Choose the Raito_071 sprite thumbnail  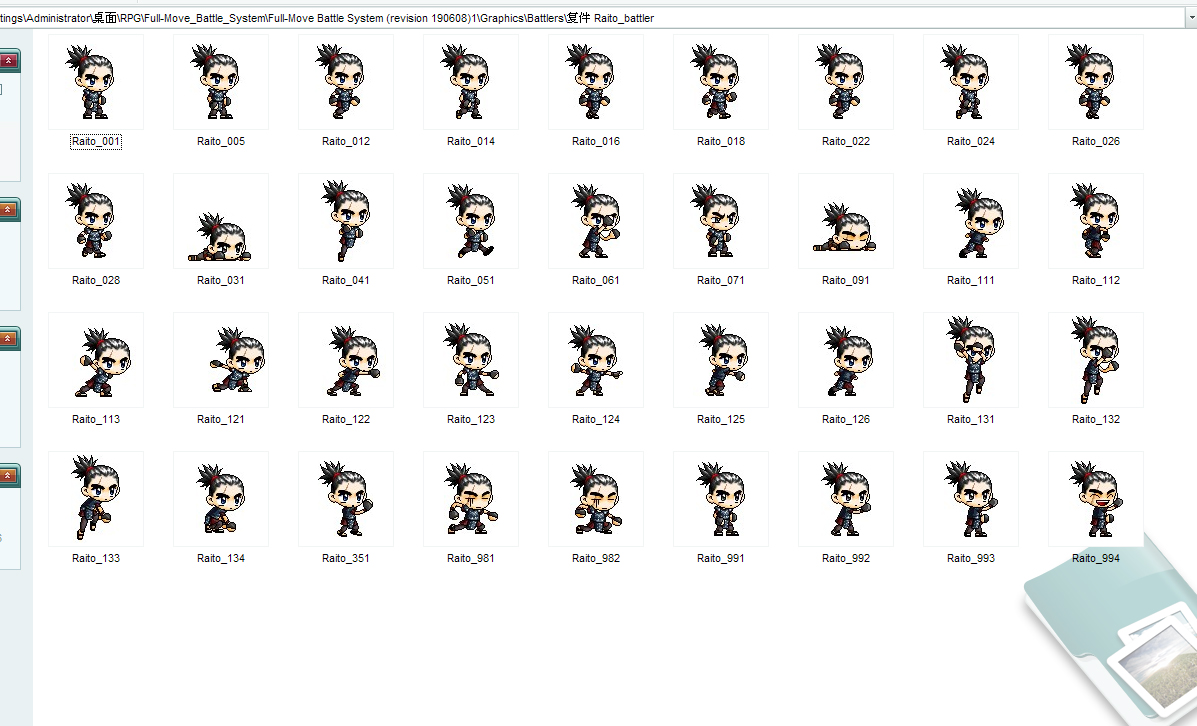tap(721, 221)
